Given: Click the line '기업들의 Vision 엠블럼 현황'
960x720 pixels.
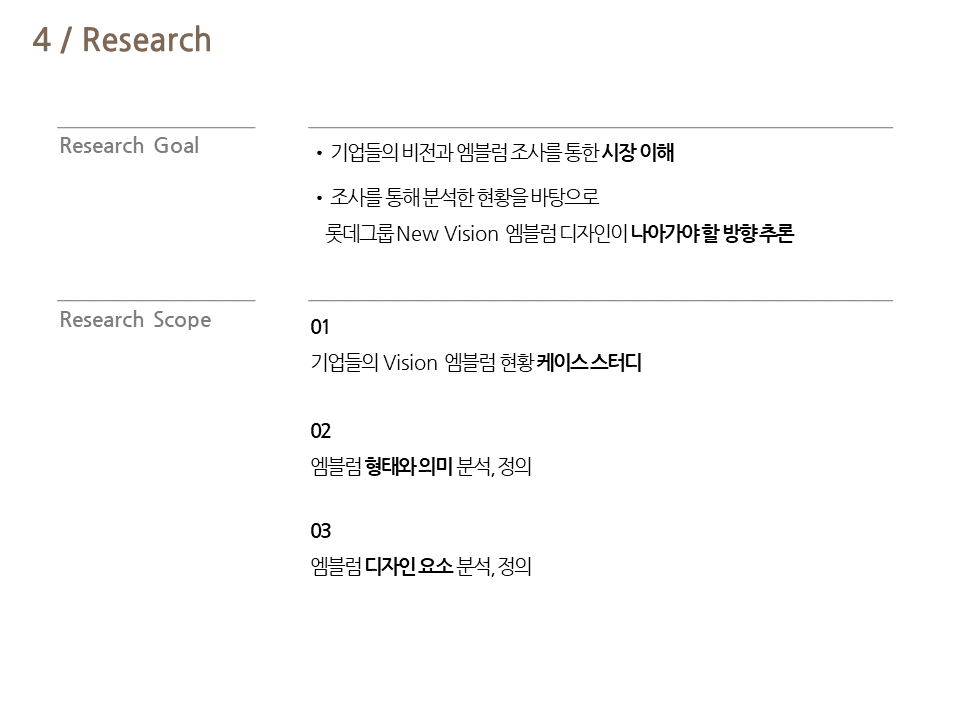Looking at the screenshot, I should [x=422, y=362].
